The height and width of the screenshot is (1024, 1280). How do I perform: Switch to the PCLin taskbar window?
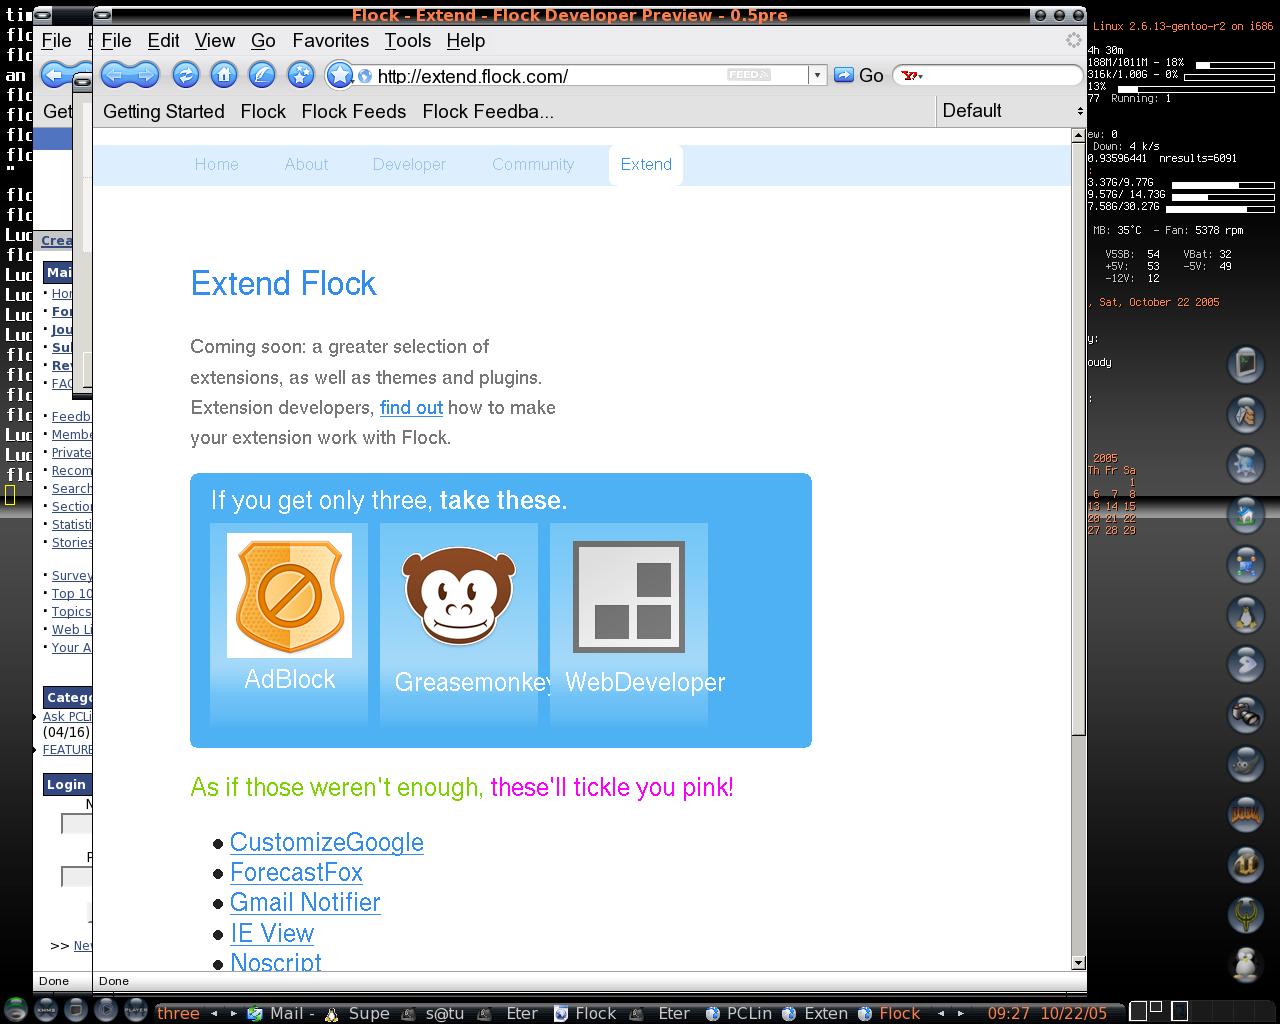(739, 1013)
